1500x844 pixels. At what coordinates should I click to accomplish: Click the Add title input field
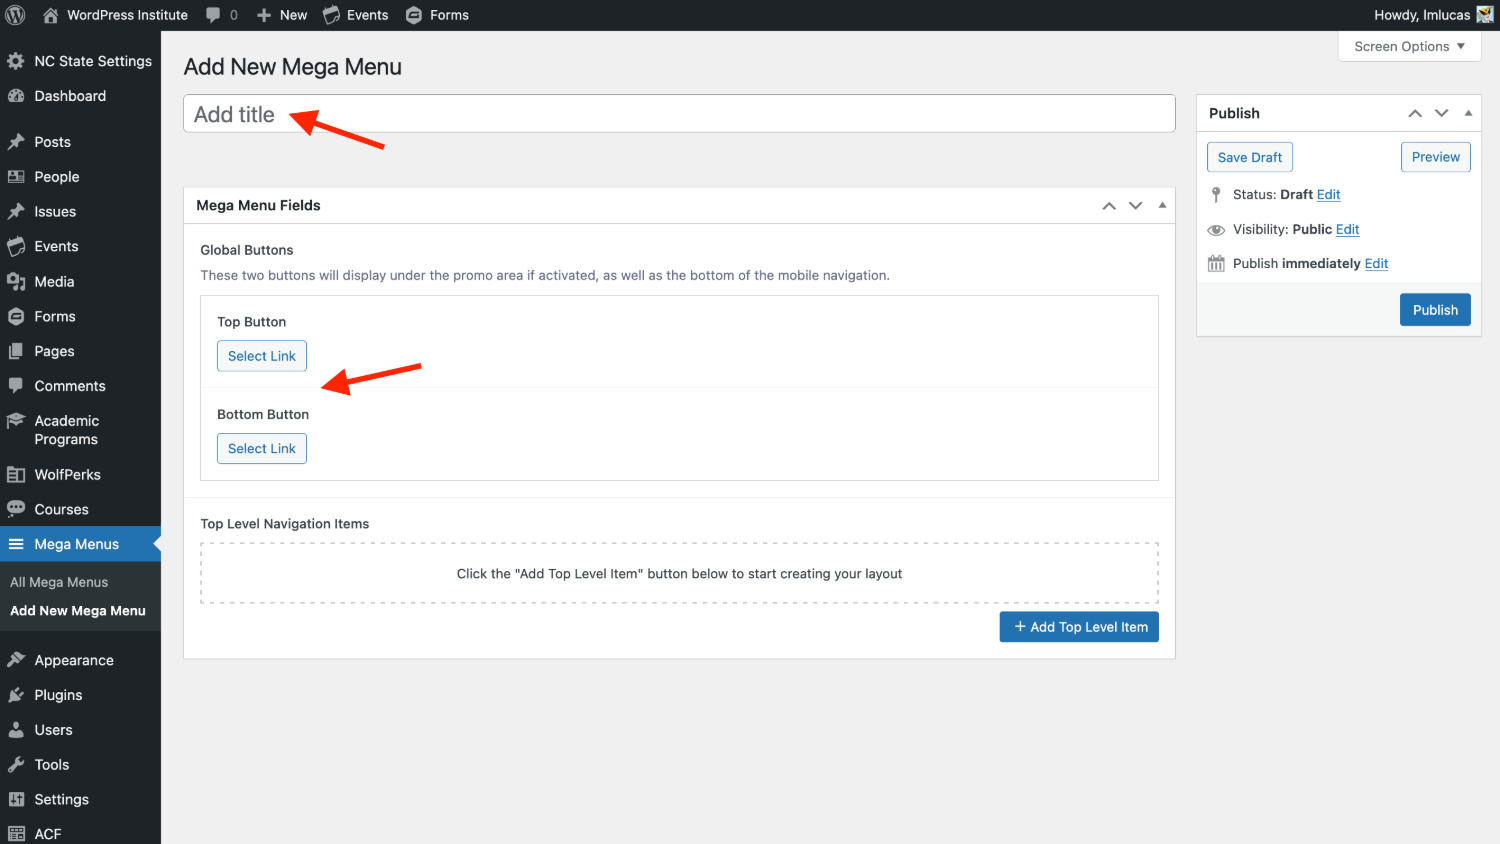tap(679, 114)
